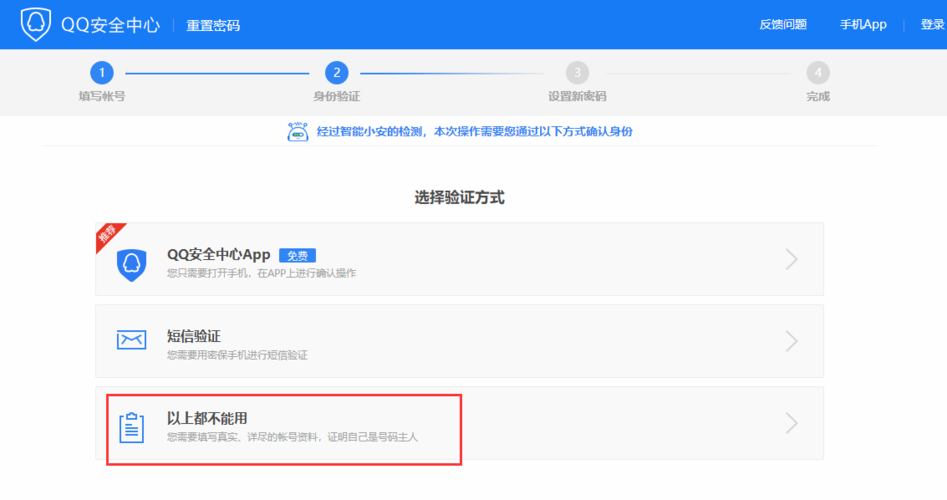Click the 登录 link in header
The width and height of the screenshot is (947, 500).
coord(933,24)
